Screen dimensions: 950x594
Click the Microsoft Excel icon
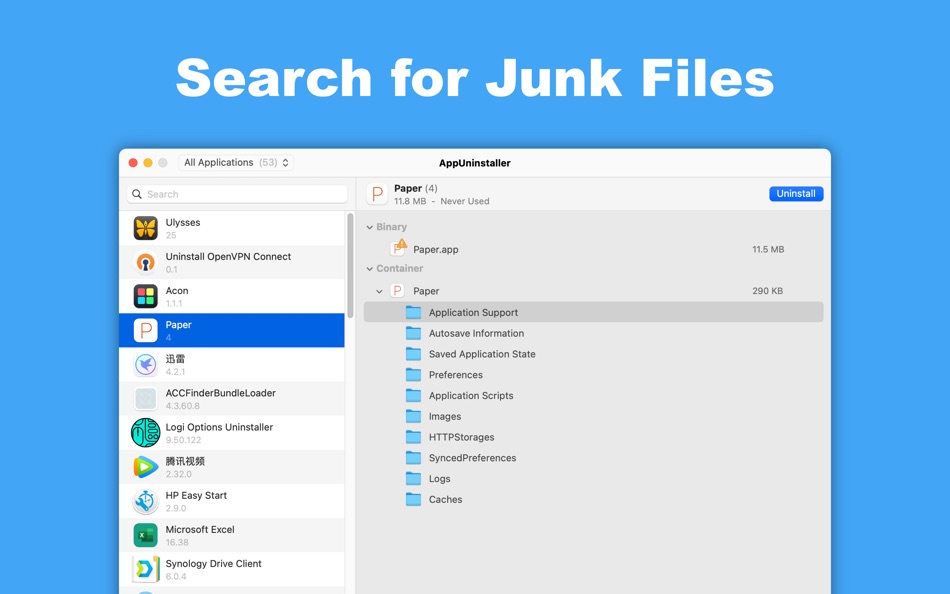tap(145, 535)
